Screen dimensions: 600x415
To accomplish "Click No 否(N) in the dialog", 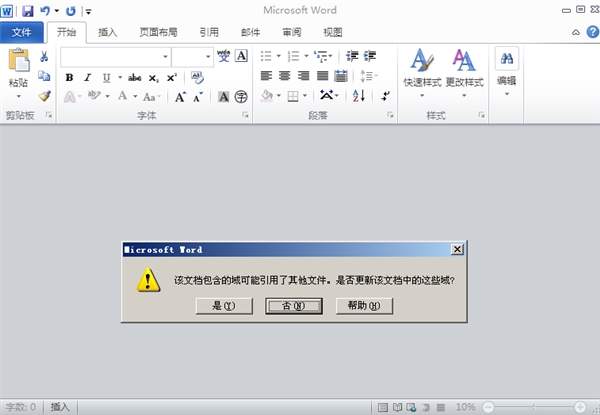I will 294,306.
